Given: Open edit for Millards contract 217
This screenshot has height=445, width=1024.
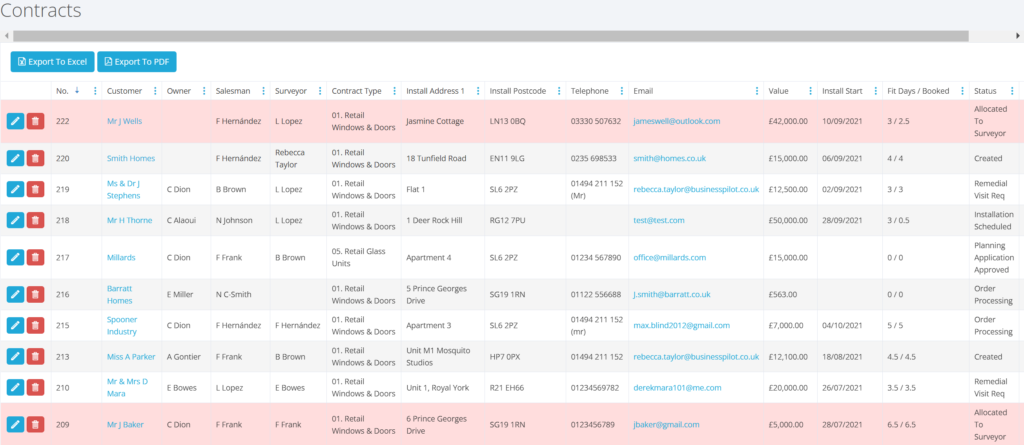Looking at the screenshot, I should (x=15, y=257).
